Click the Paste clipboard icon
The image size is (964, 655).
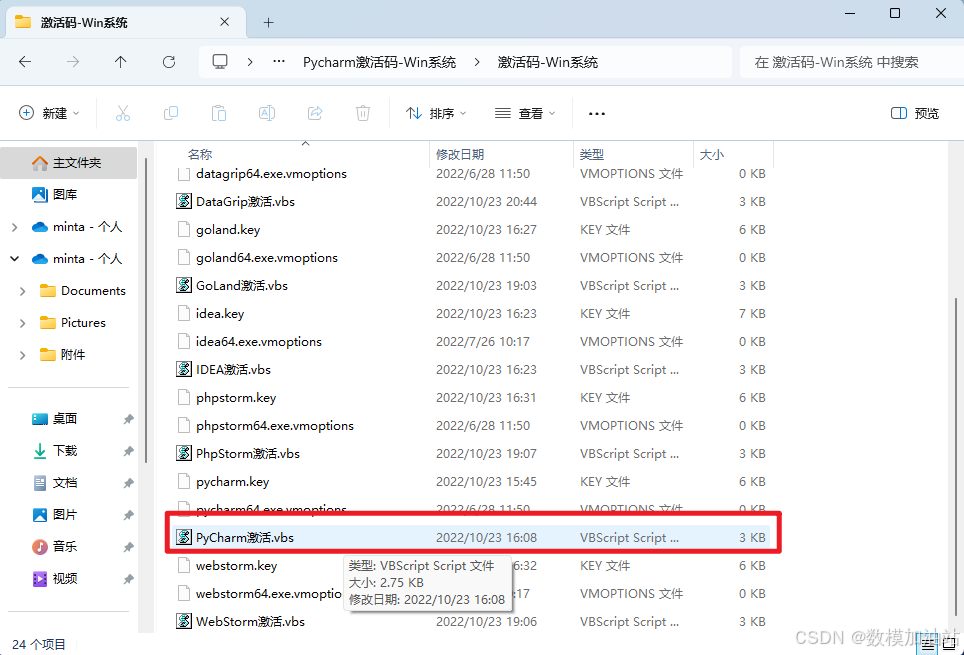coord(219,113)
